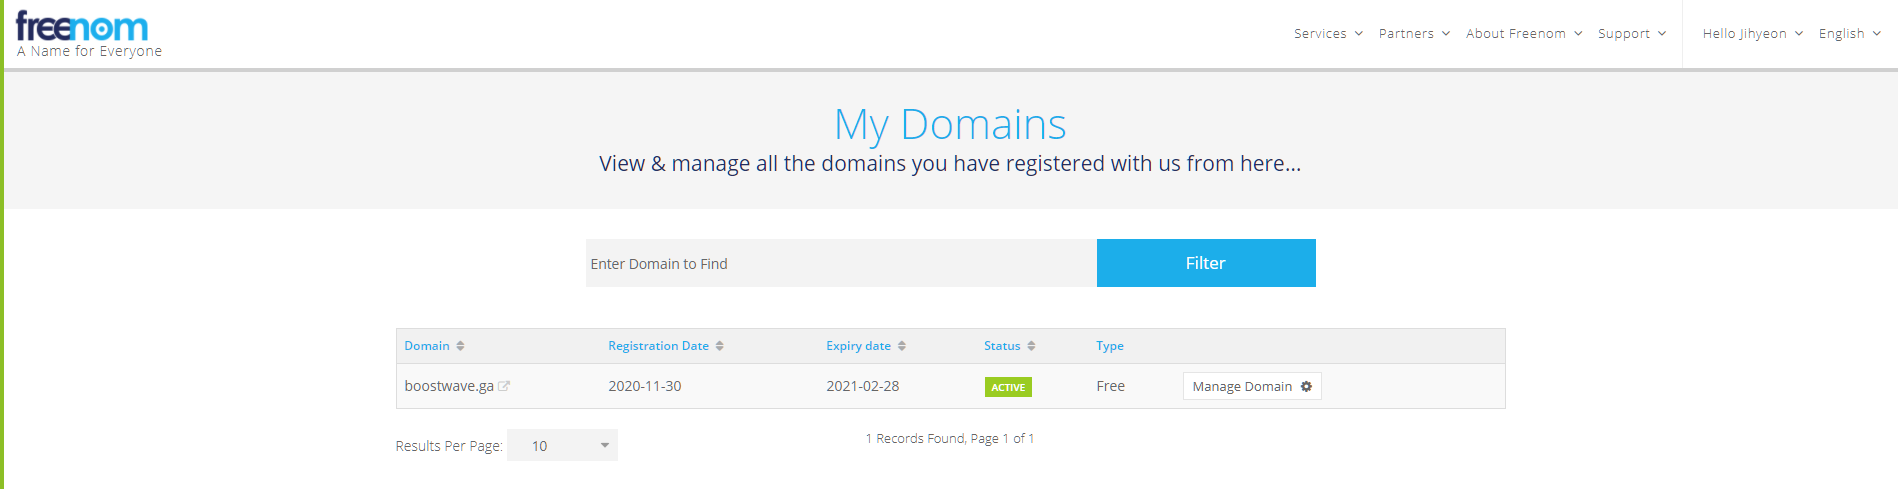The image size is (1898, 489).
Task: Open the Services menu
Action: (1328, 33)
